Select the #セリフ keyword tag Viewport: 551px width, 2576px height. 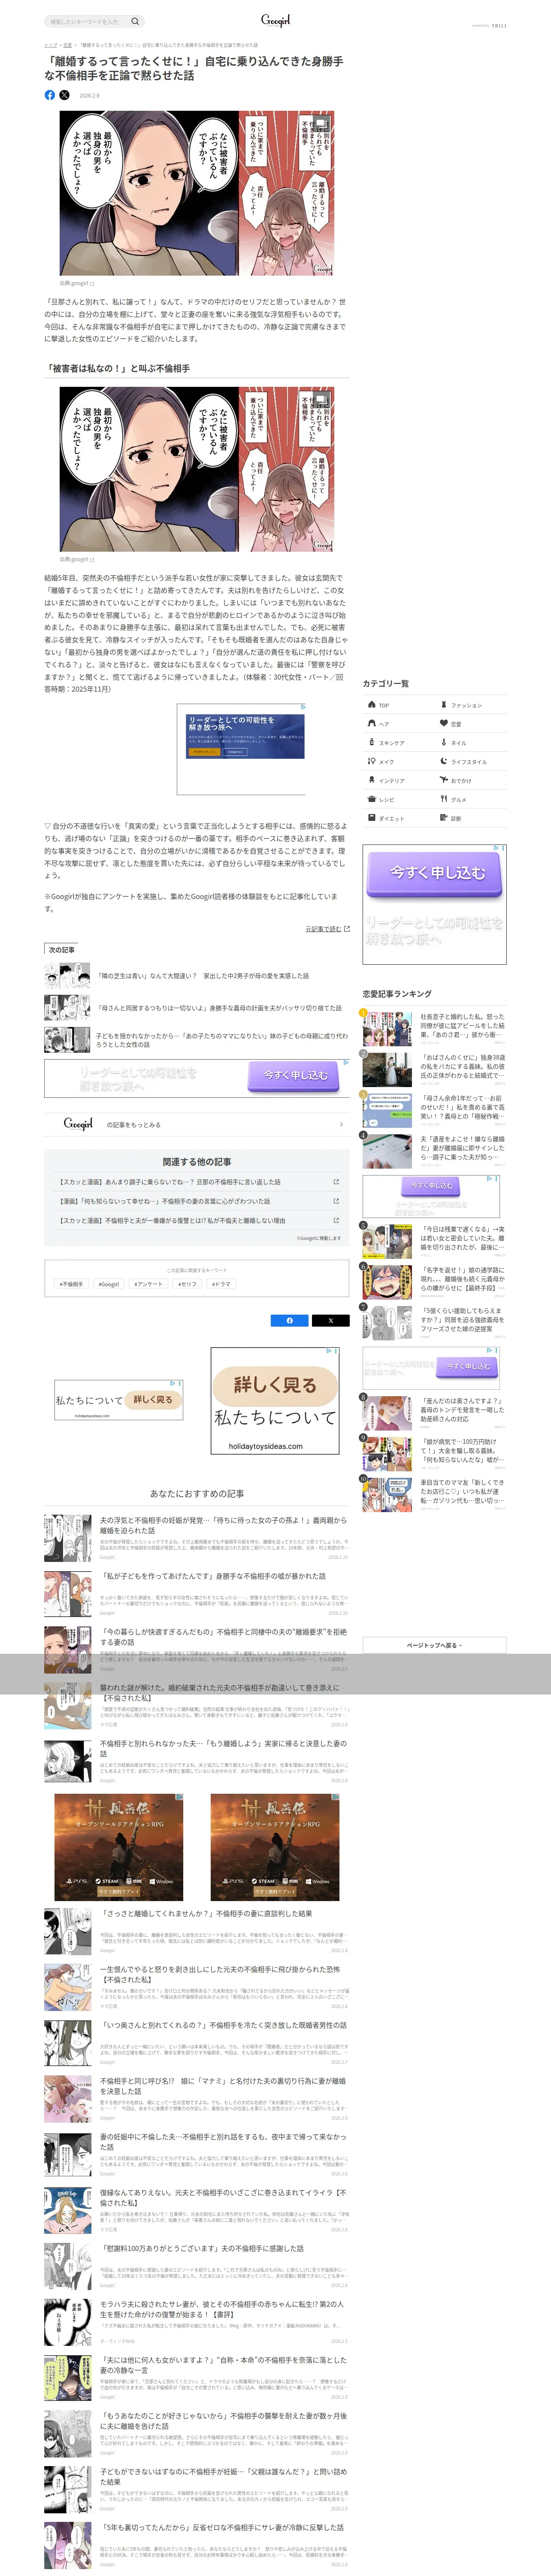(187, 1284)
